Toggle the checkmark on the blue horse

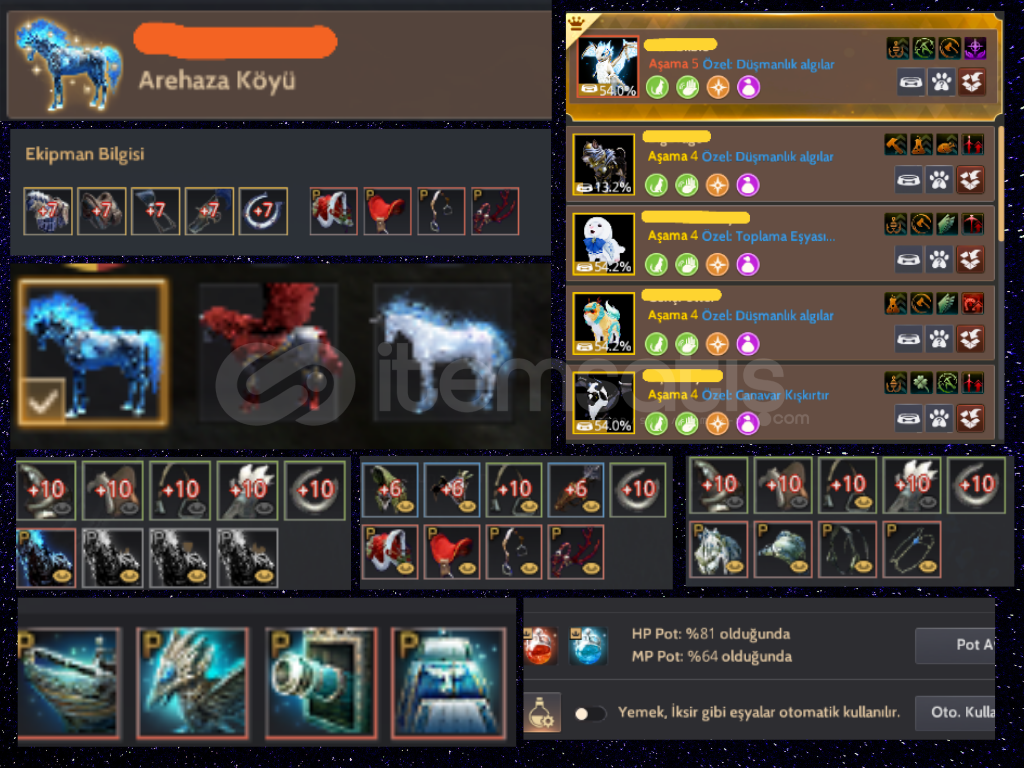click(42, 400)
